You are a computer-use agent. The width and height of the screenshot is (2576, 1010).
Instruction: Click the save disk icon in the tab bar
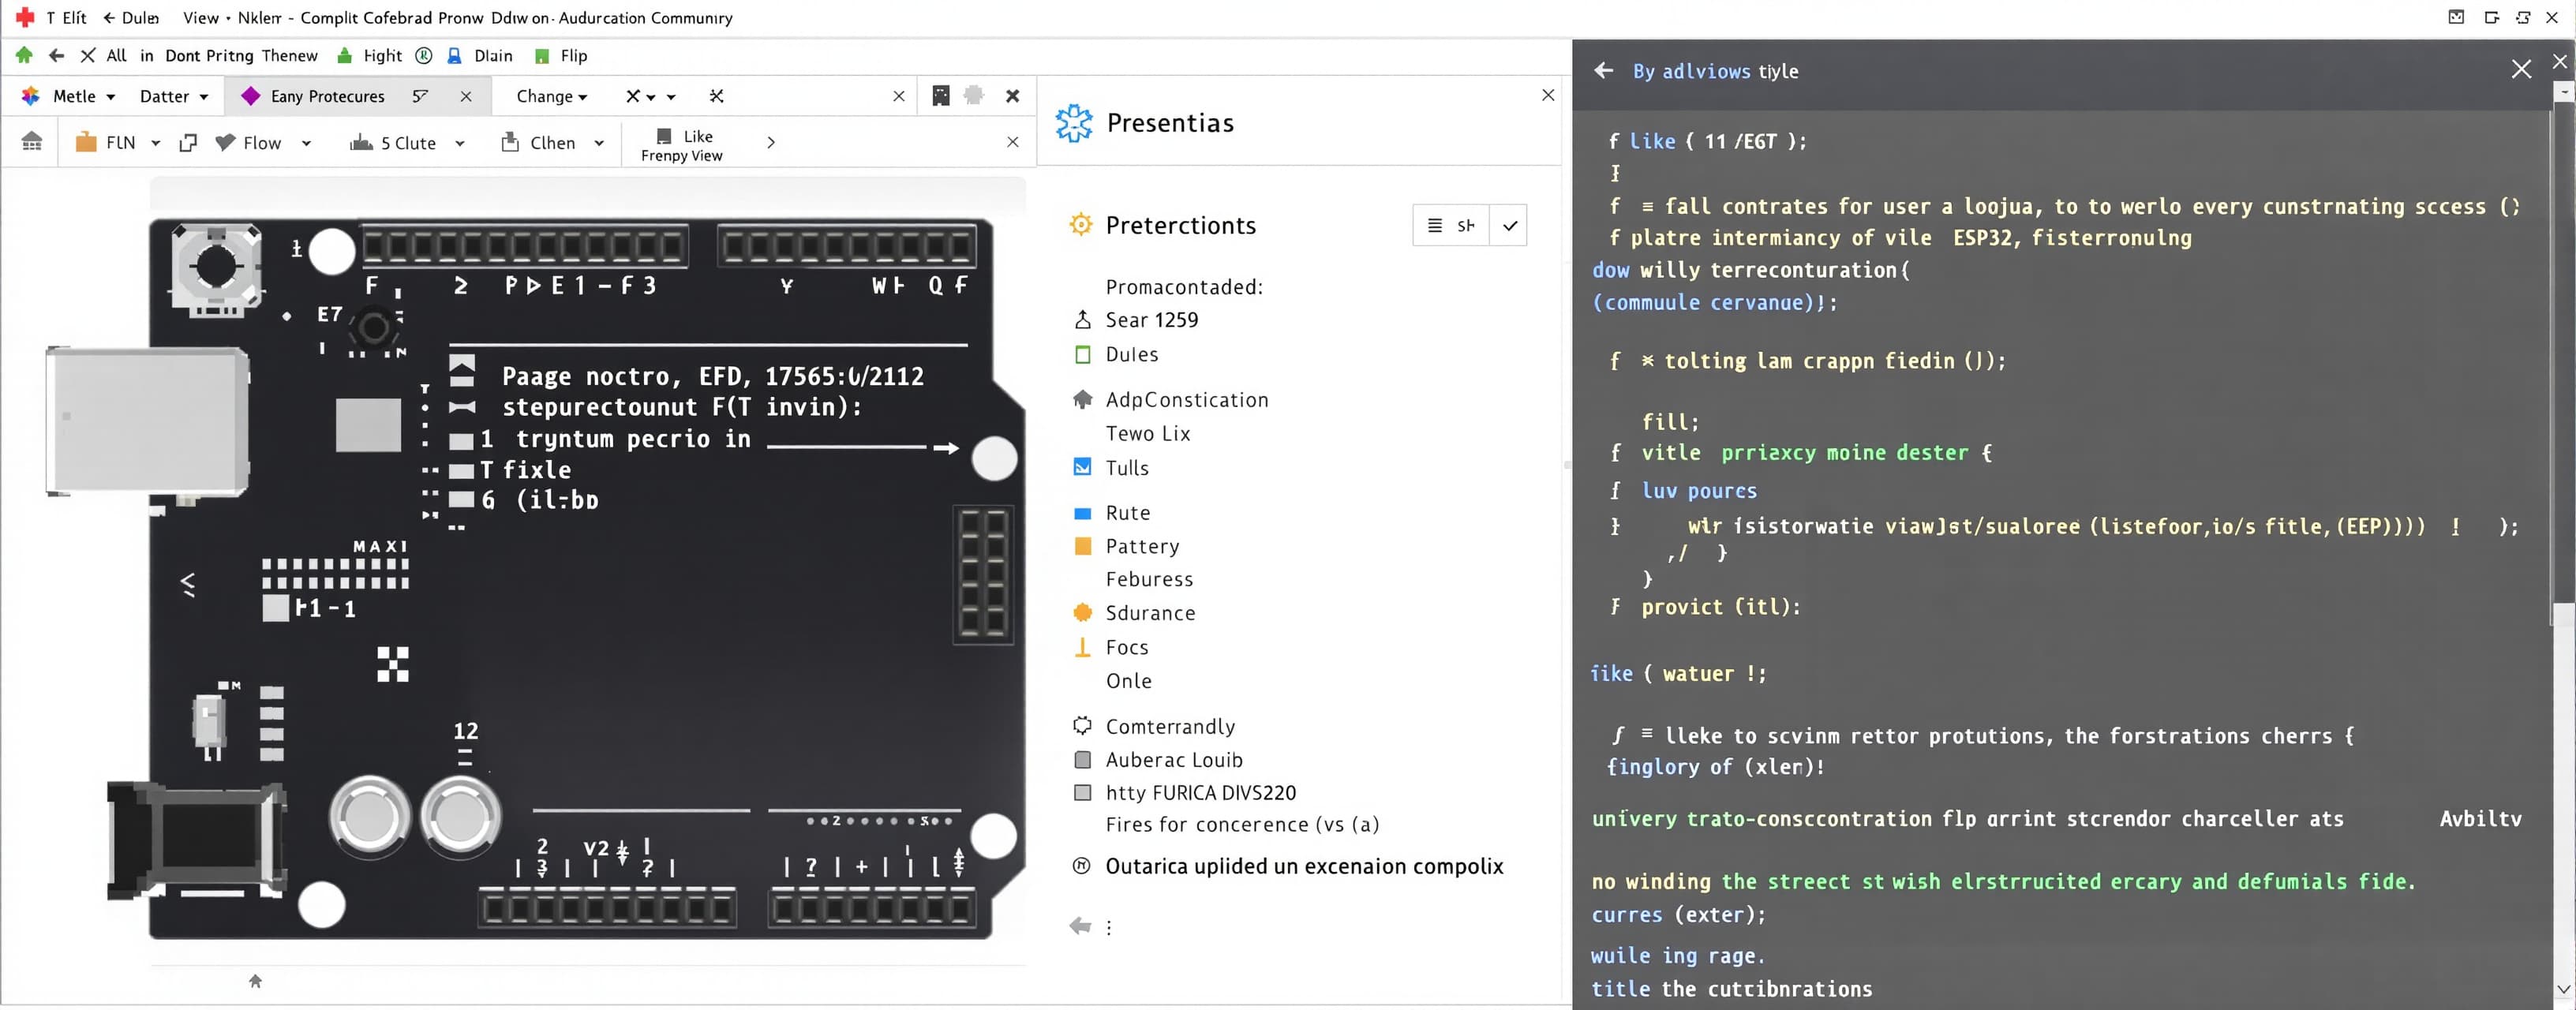coord(940,95)
